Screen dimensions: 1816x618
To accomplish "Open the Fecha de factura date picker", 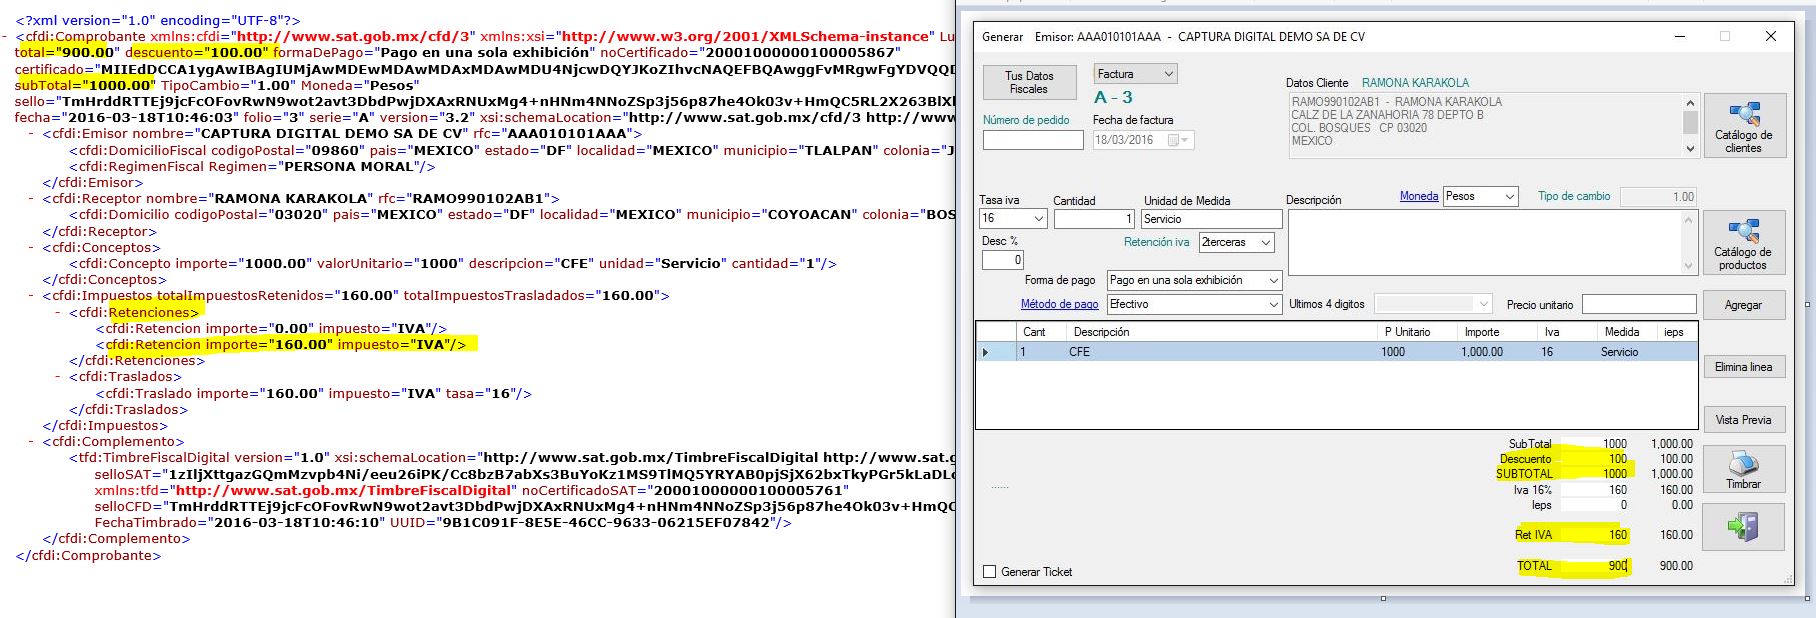I will [1143, 140].
